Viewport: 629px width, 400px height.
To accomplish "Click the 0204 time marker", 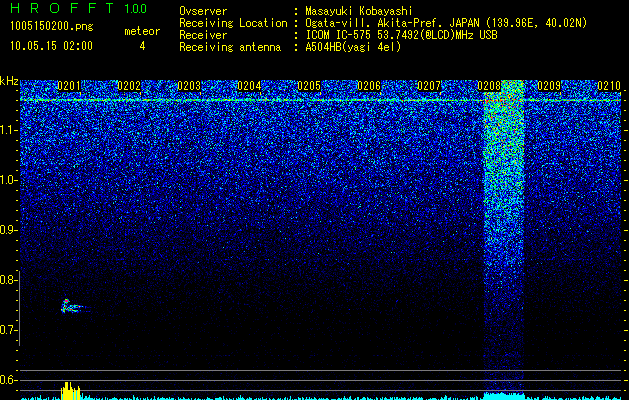I will [x=249, y=86].
